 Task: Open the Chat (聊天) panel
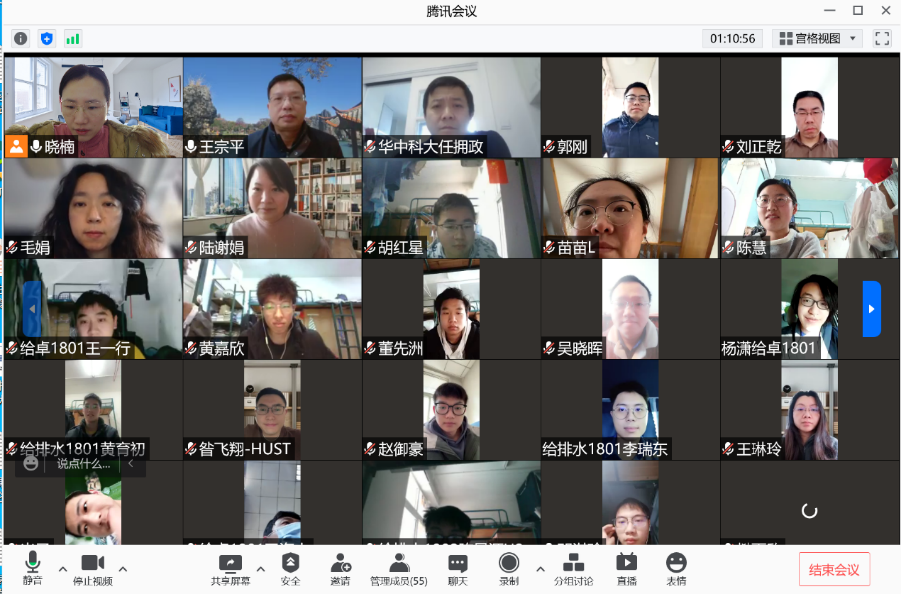[x=457, y=569]
